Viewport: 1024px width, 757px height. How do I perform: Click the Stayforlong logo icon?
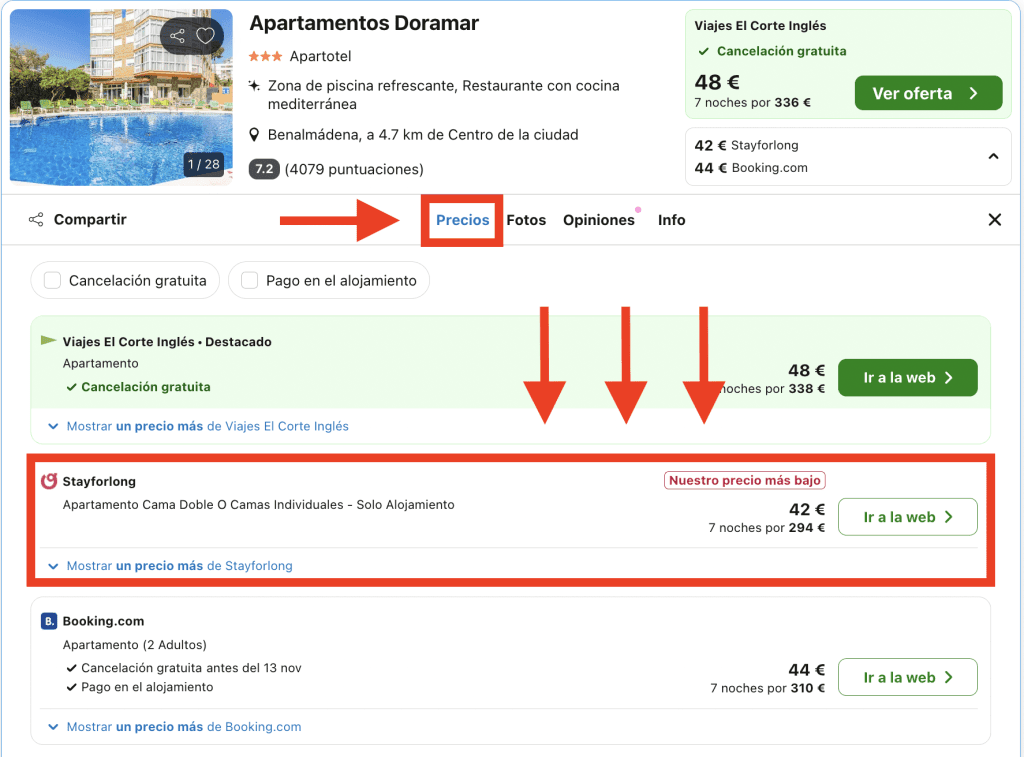pos(49,481)
